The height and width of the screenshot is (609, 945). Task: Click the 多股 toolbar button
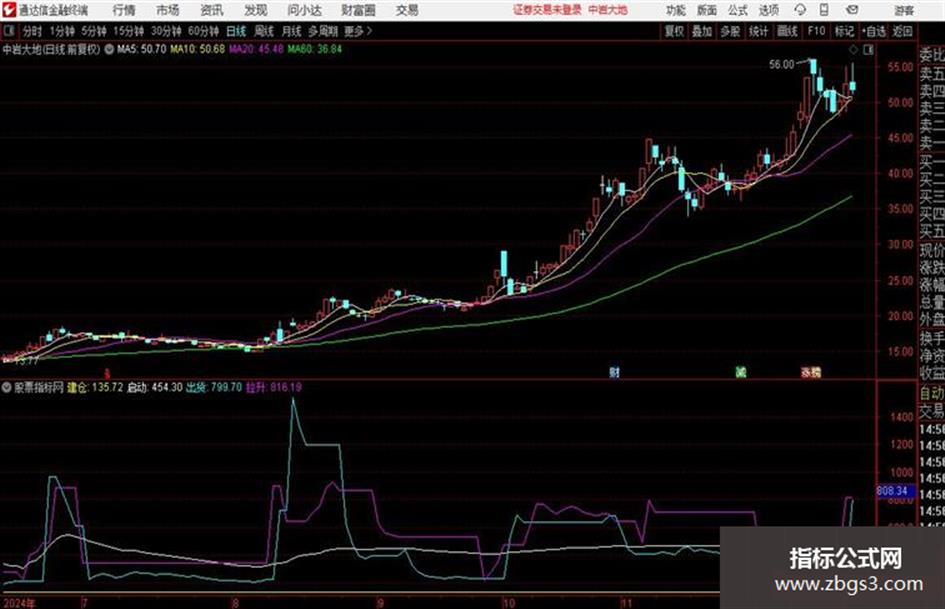[x=730, y=31]
